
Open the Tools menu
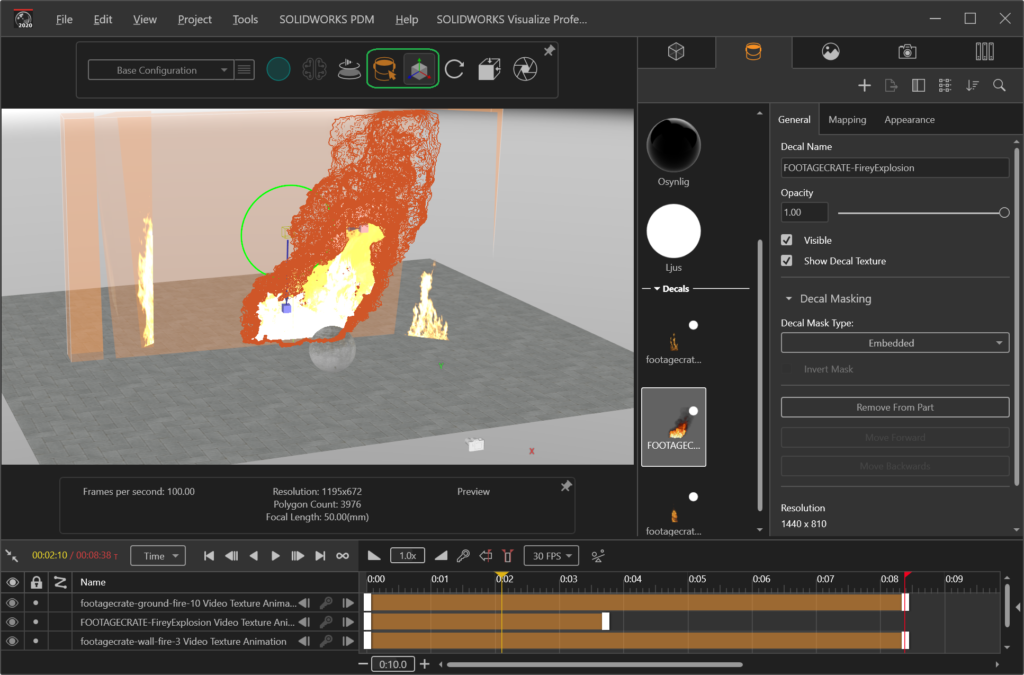coord(245,19)
